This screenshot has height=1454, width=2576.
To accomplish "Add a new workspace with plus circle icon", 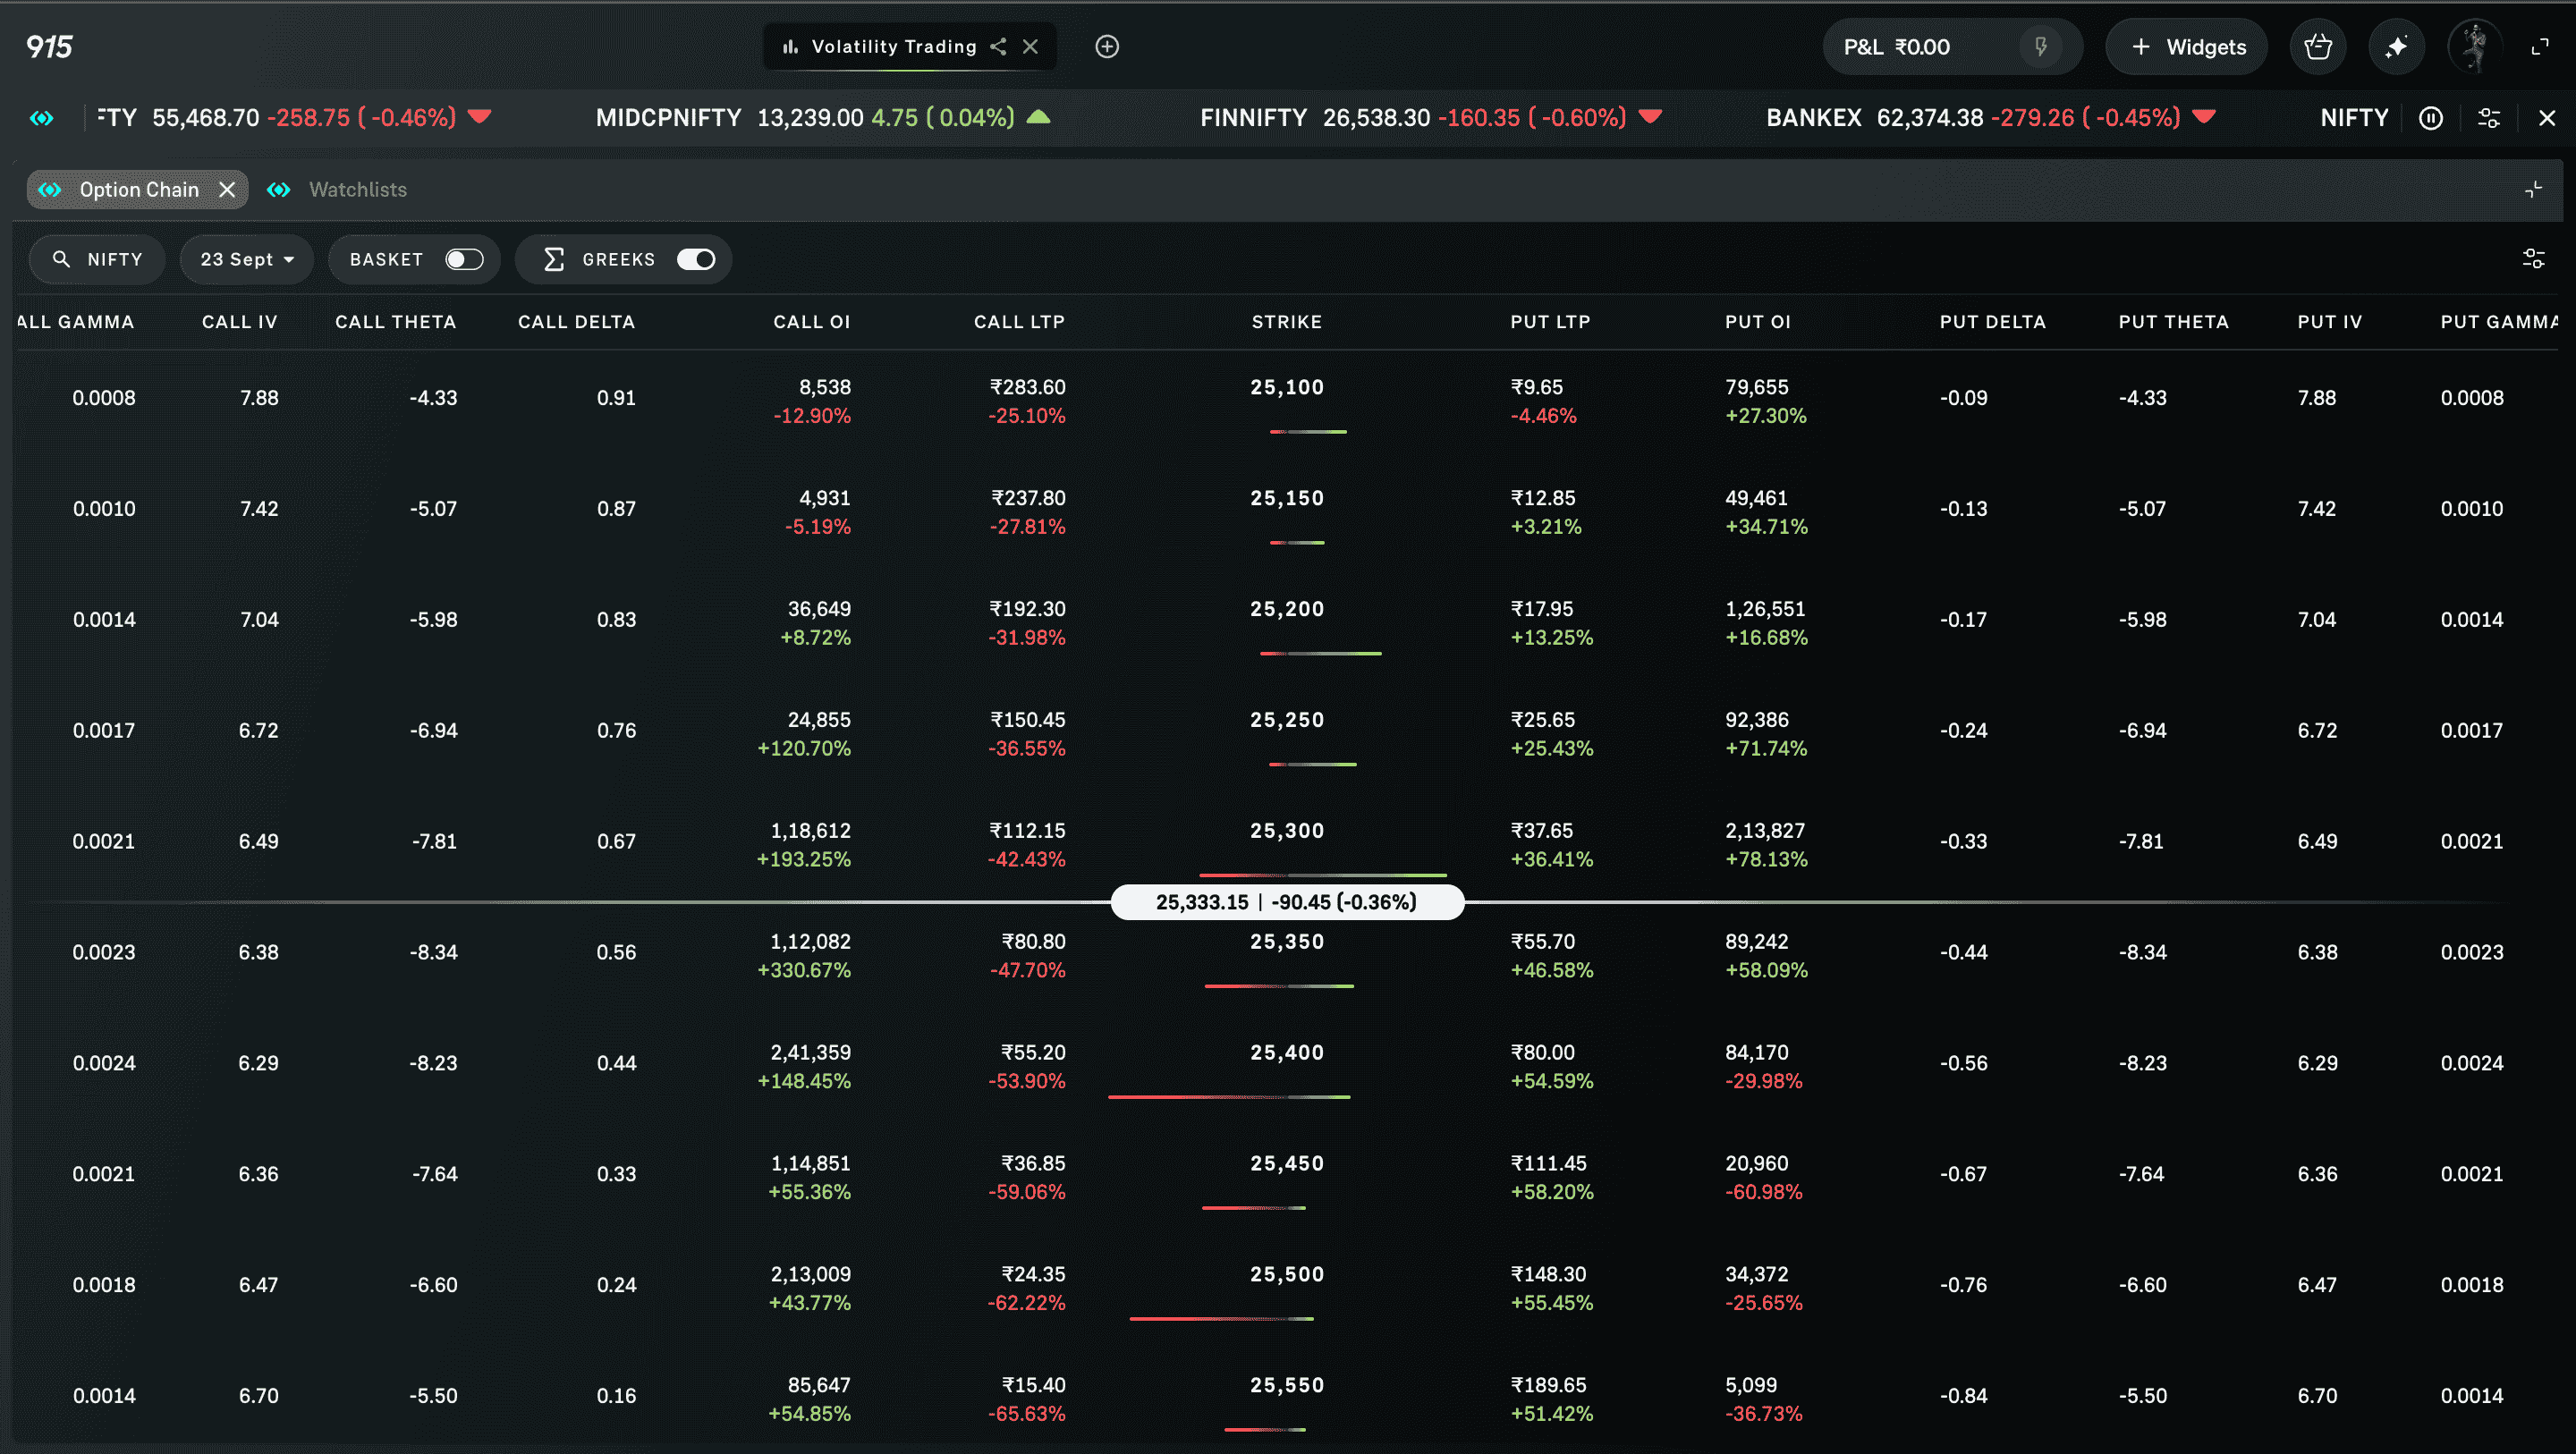I will click(1107, 47).
